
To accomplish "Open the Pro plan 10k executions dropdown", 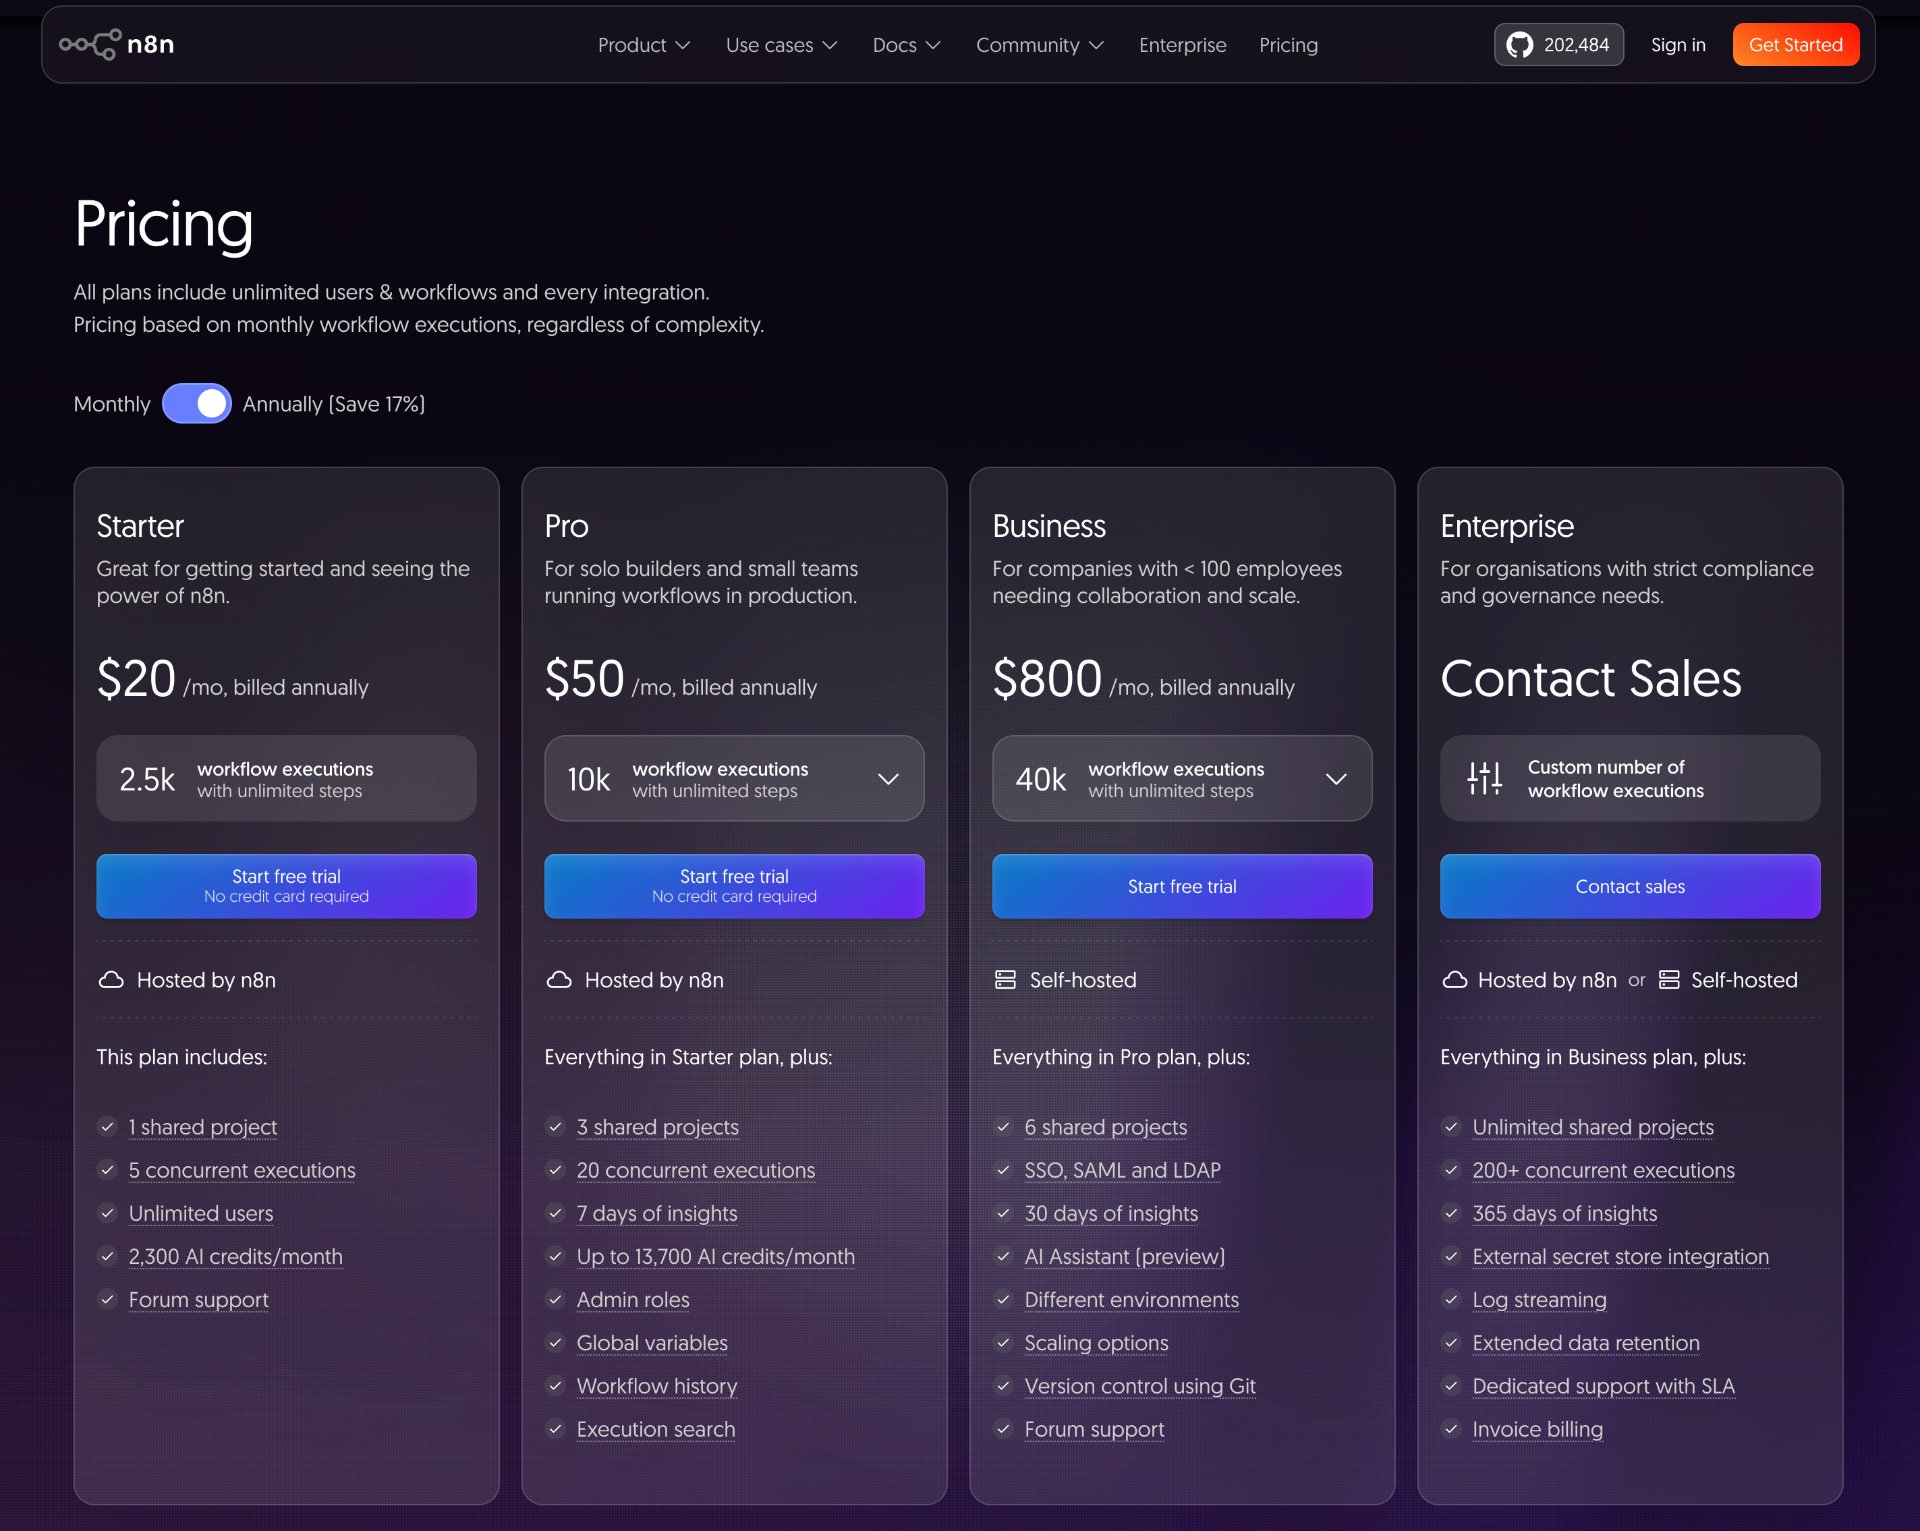I will pyautogui.click(x=734, y=779).
